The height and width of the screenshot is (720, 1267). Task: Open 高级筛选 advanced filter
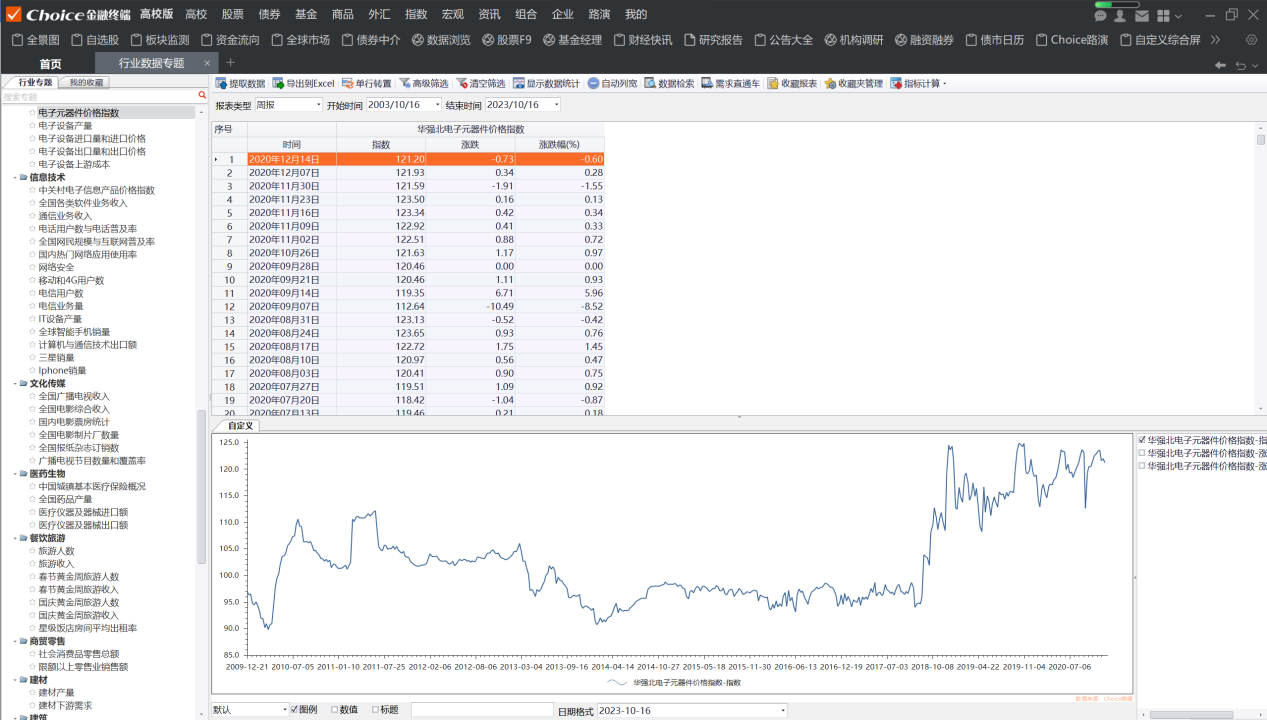405,84
